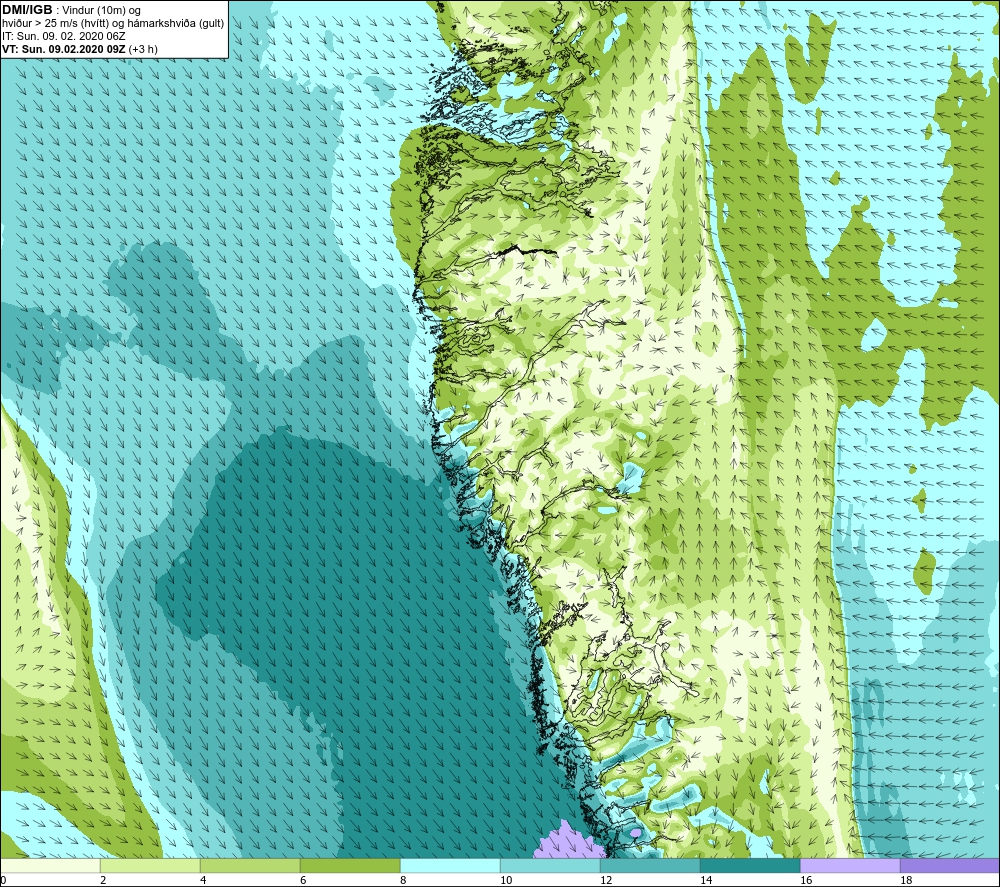Click the DMI/IGB title text

point(27,10)
